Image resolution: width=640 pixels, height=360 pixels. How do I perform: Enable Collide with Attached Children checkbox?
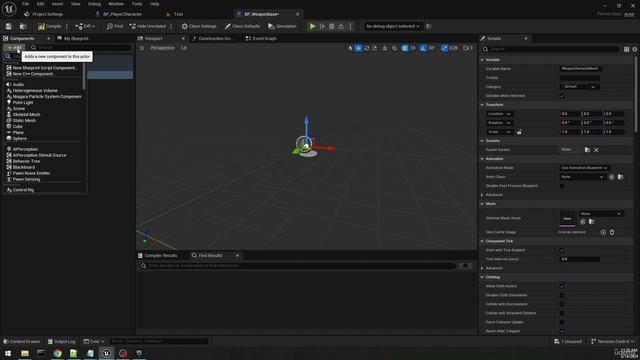coord(562,313)
